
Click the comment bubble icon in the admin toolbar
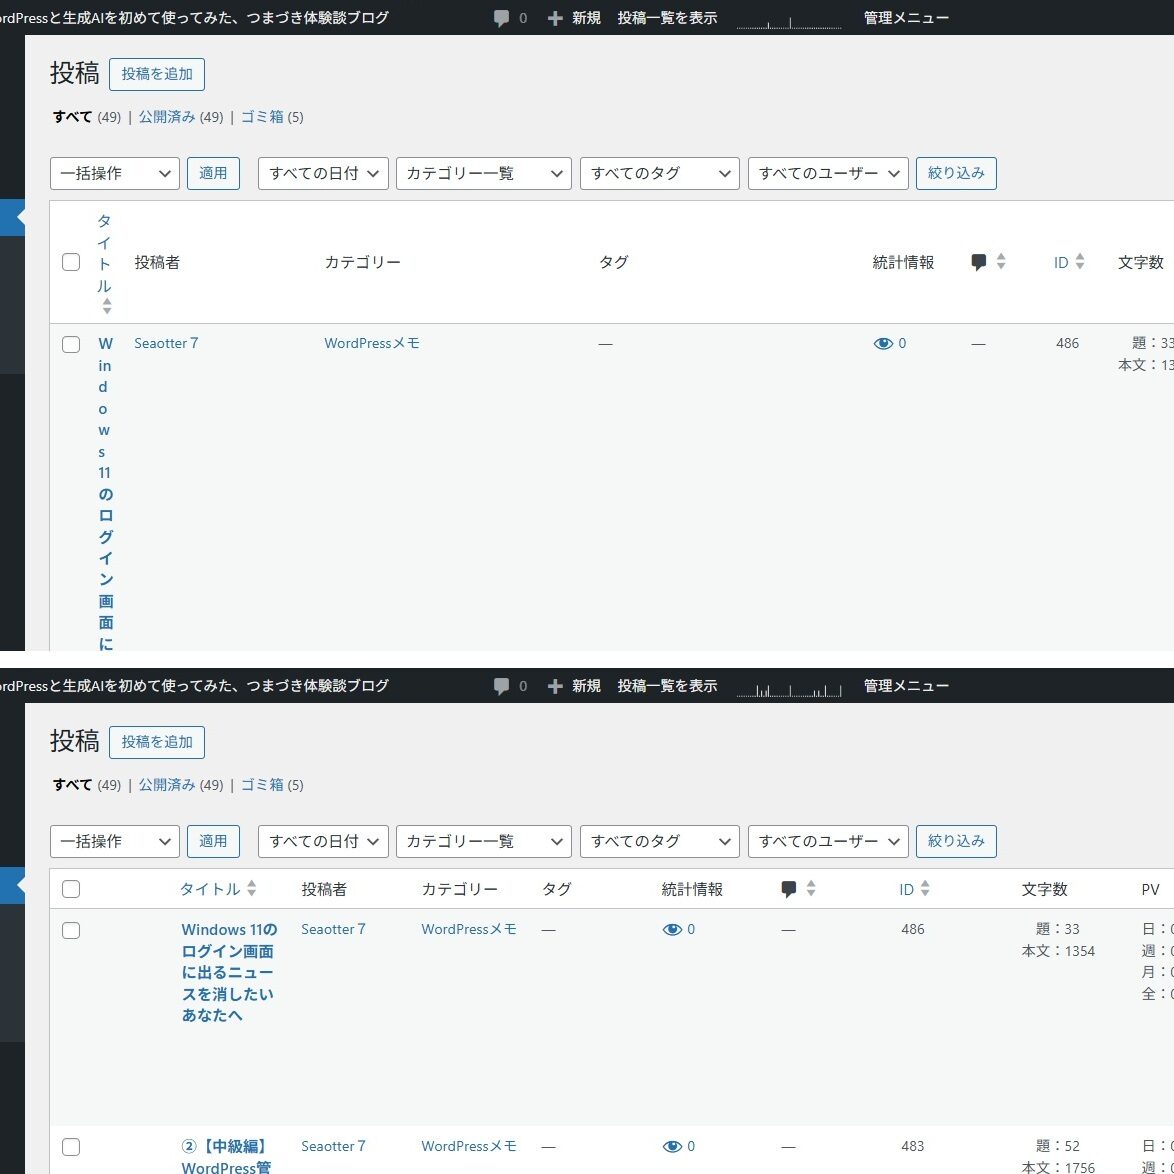coord(500,686)
